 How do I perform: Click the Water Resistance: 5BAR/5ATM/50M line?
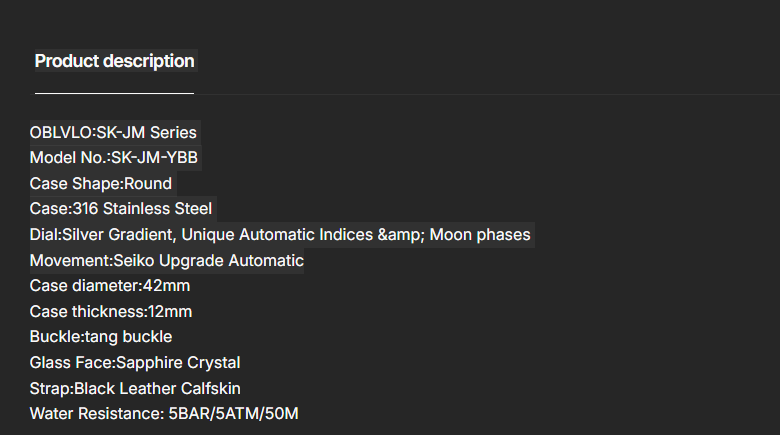(164, 414)
